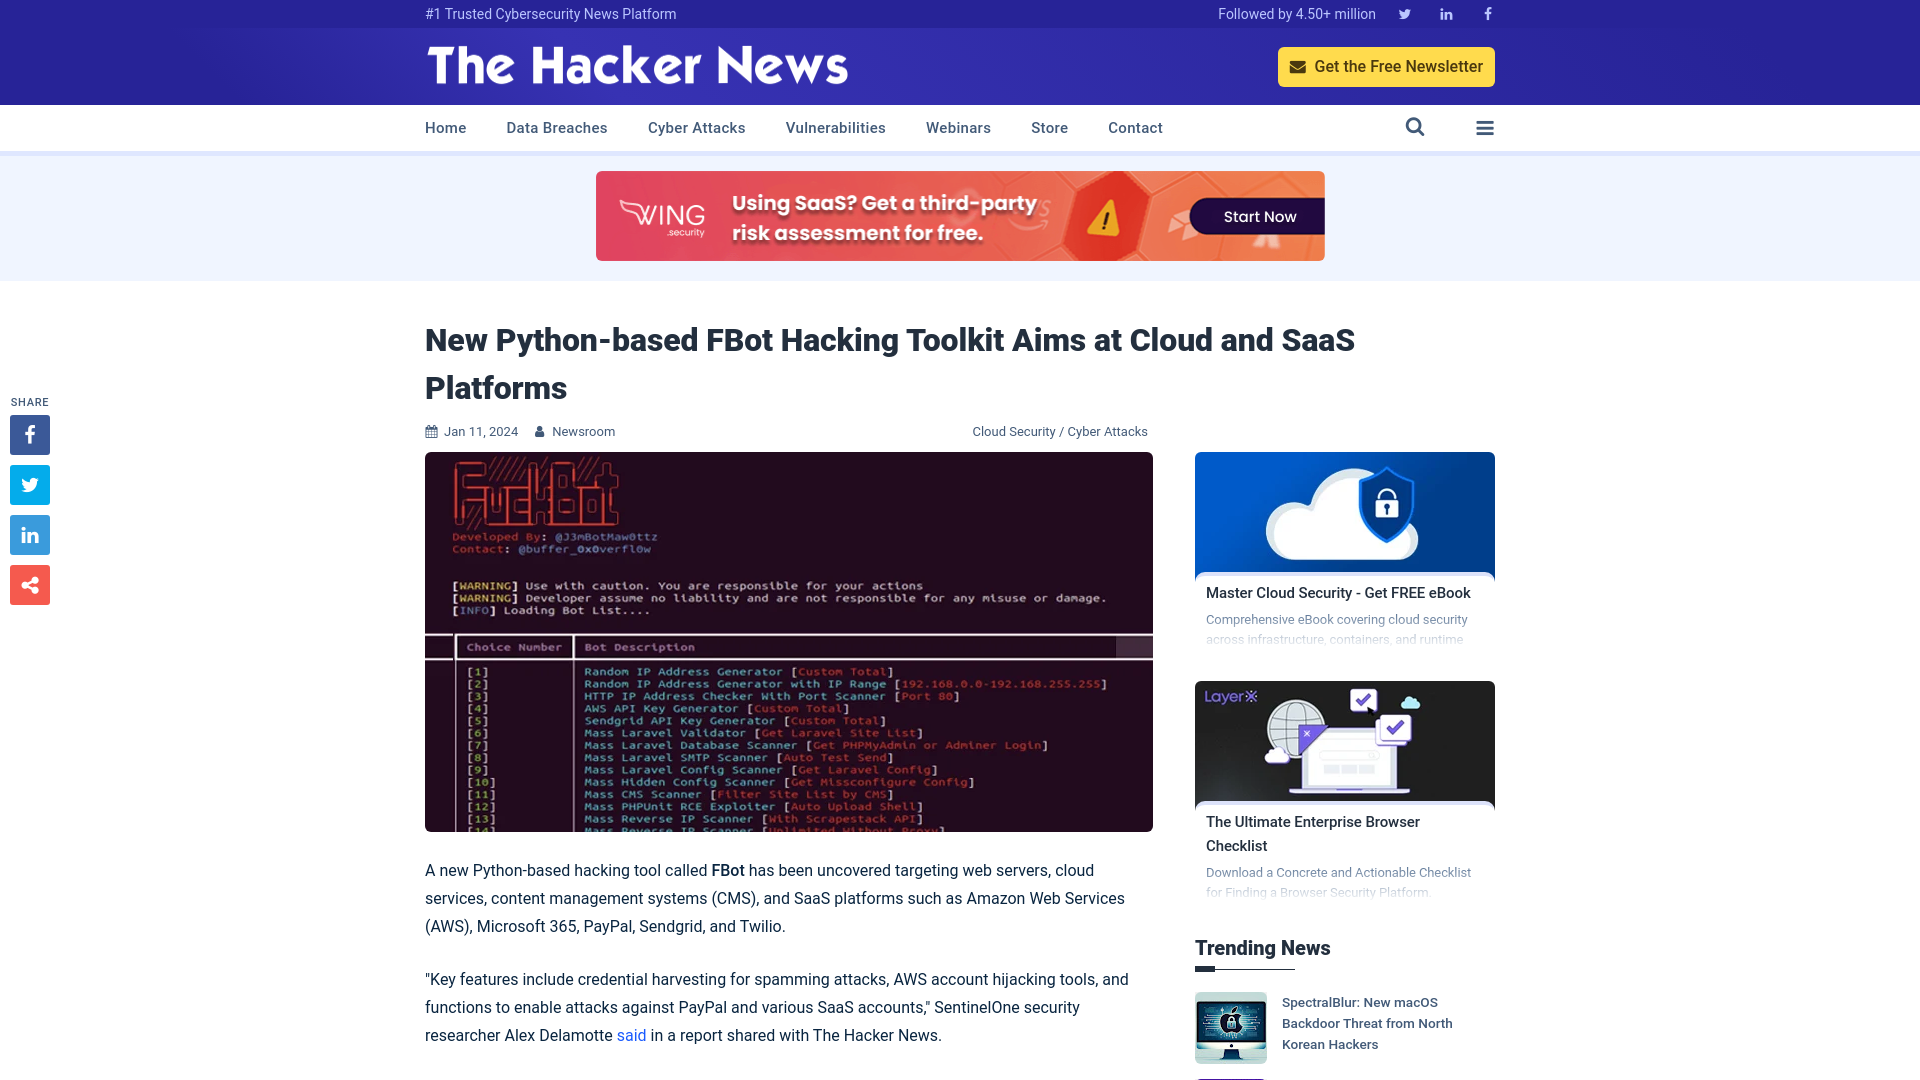
Task: Expand the Cloud Security category link
Action: point(1014,431)
